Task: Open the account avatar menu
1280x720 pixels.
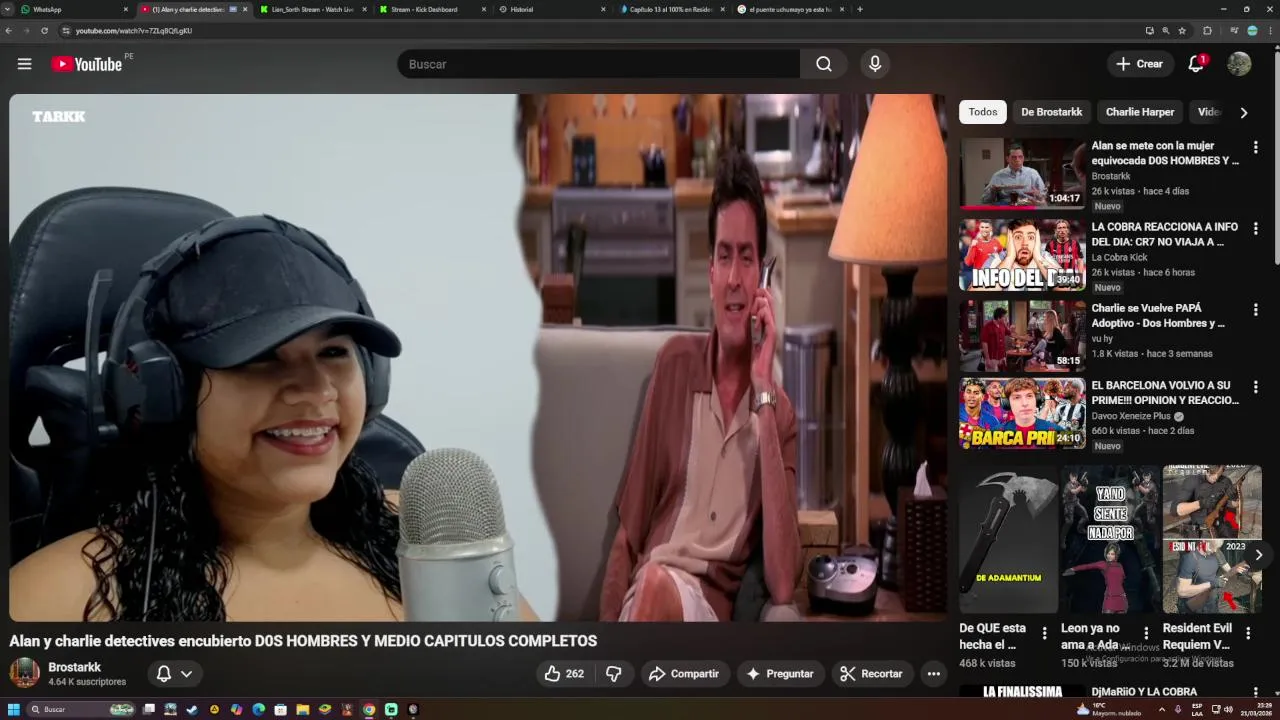Action: pos(1239,64)
